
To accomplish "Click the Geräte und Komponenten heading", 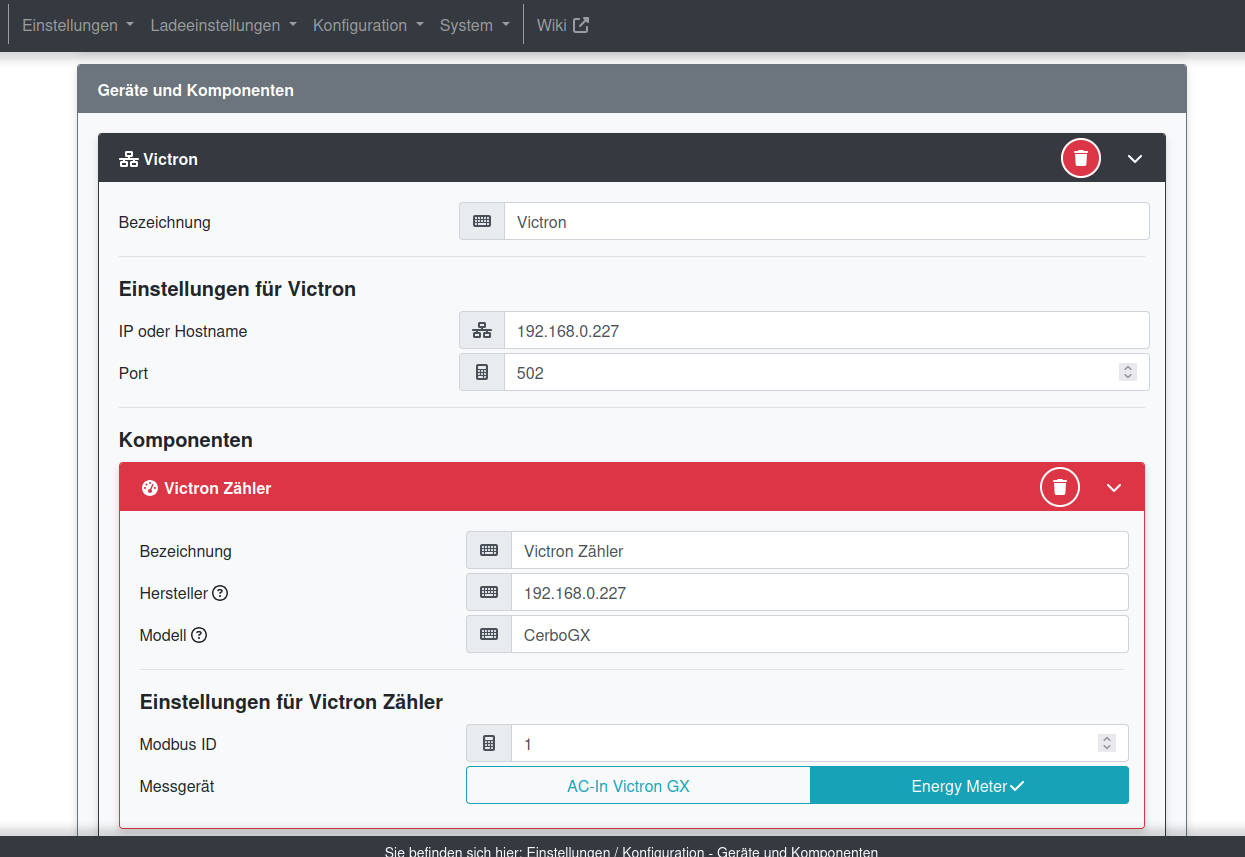I will pos(196,90).
